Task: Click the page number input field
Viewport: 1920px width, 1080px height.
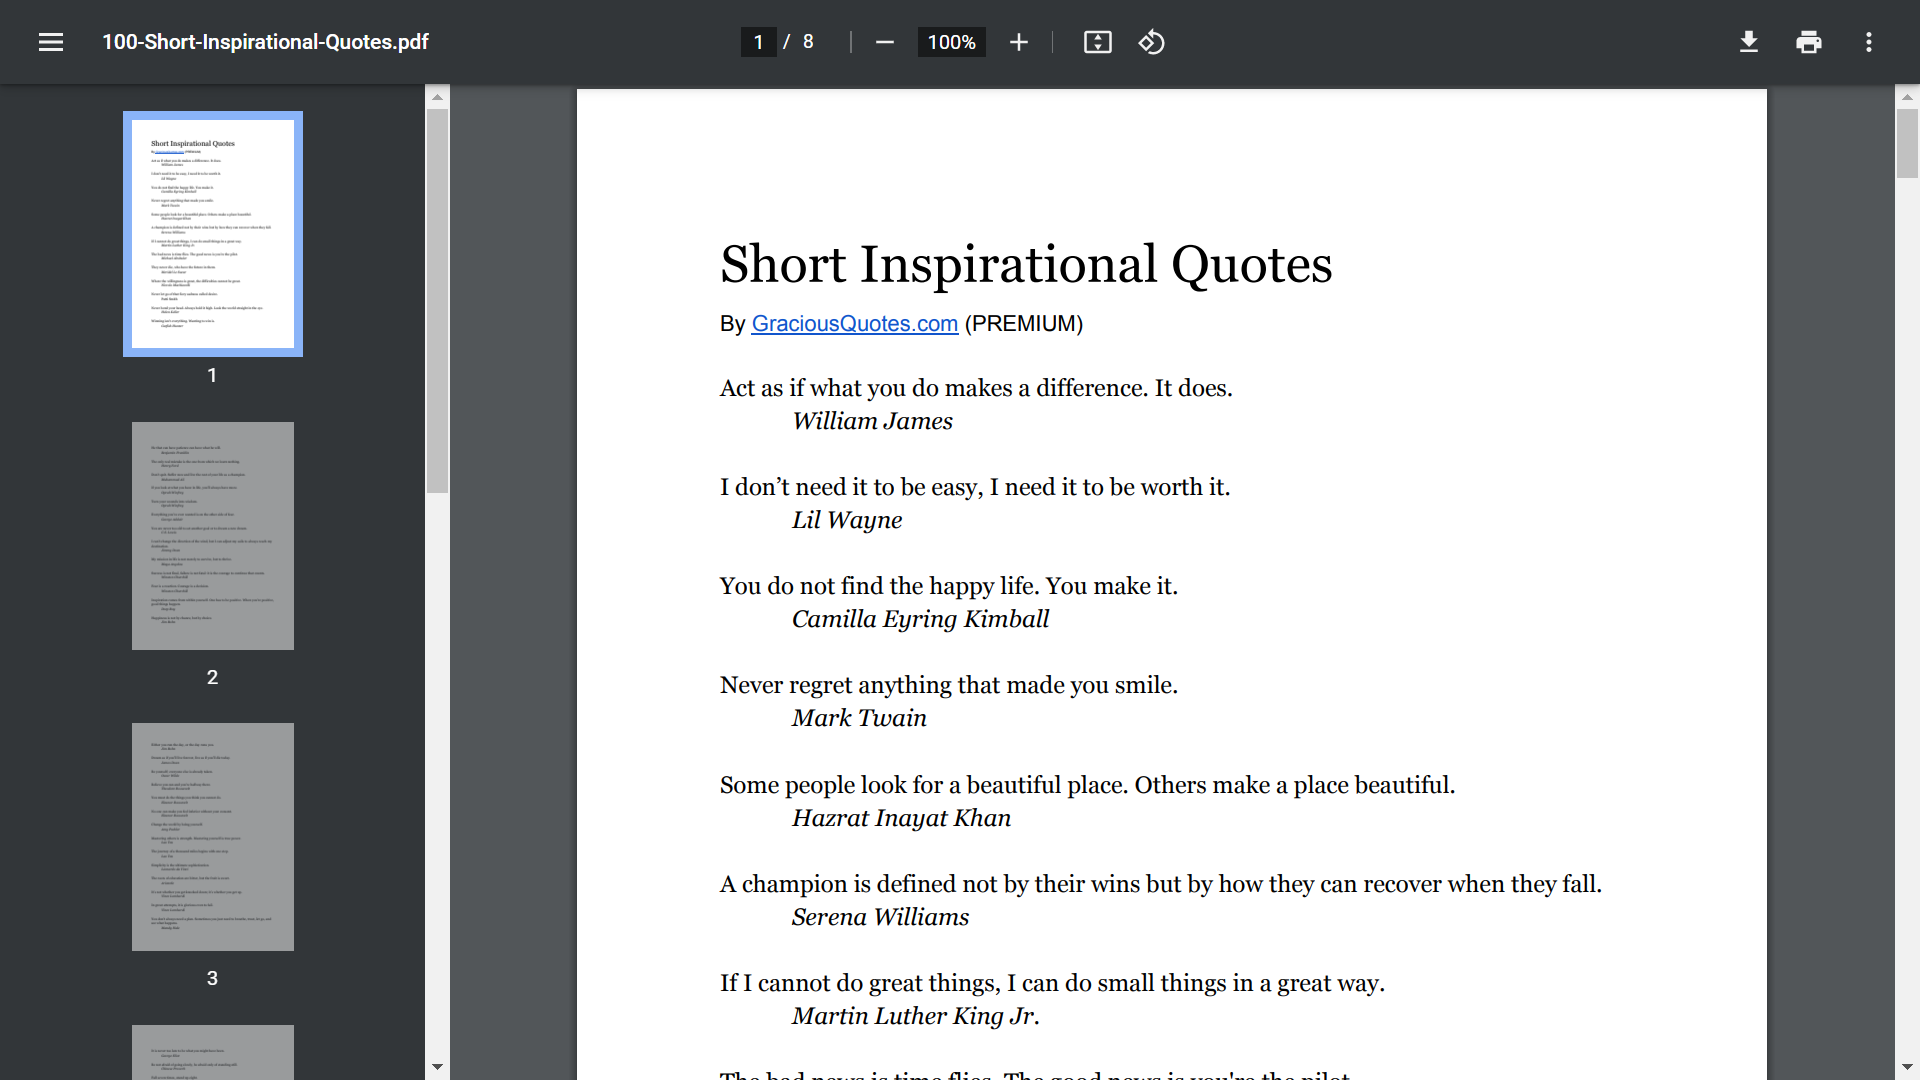Action: tap(758, 42)
